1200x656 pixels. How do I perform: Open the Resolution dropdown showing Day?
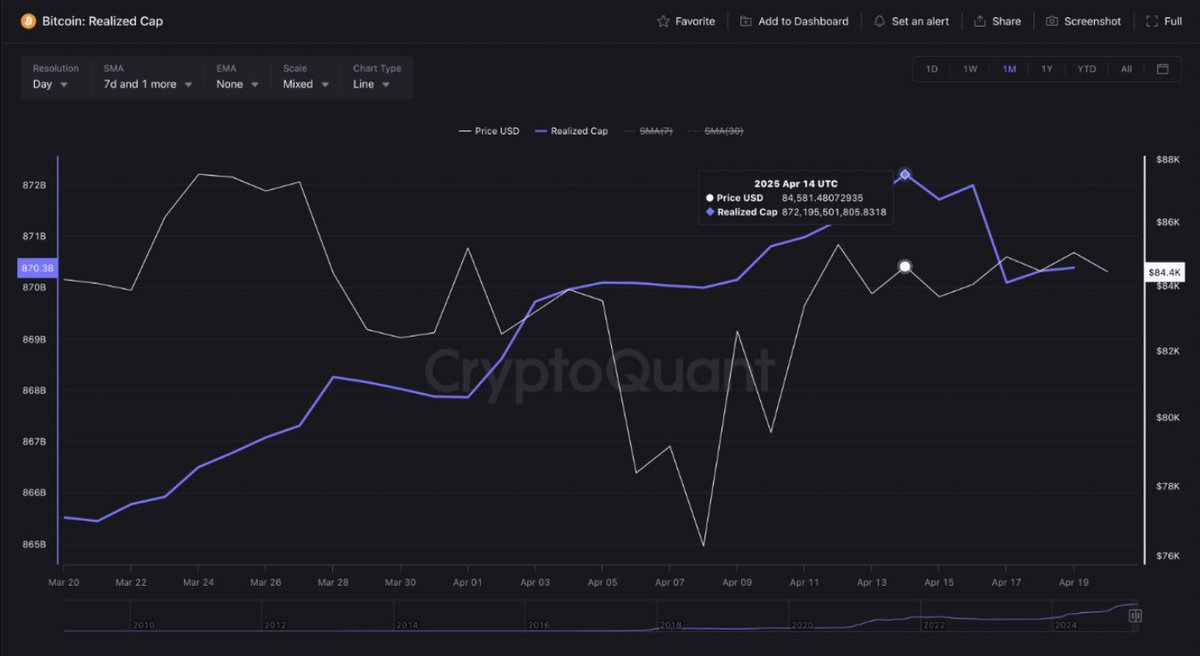tap(48, 84)
